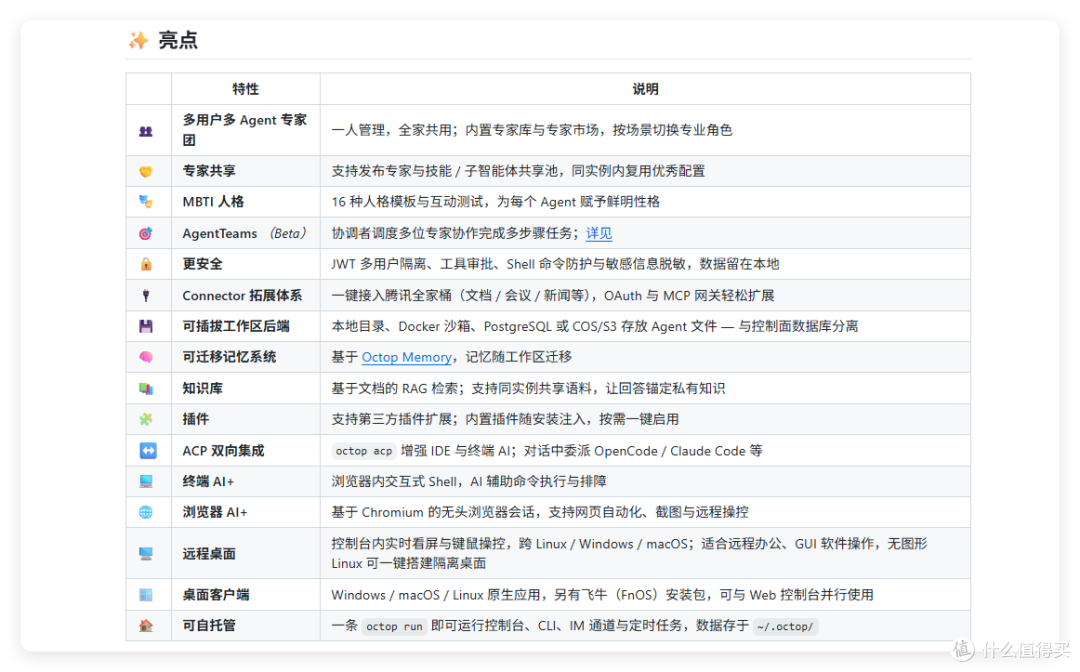The width and height of the screenshot is (1080, 672).
Task: Click the ACP 双向集成 feature name
Action: (x=223, y=451)
